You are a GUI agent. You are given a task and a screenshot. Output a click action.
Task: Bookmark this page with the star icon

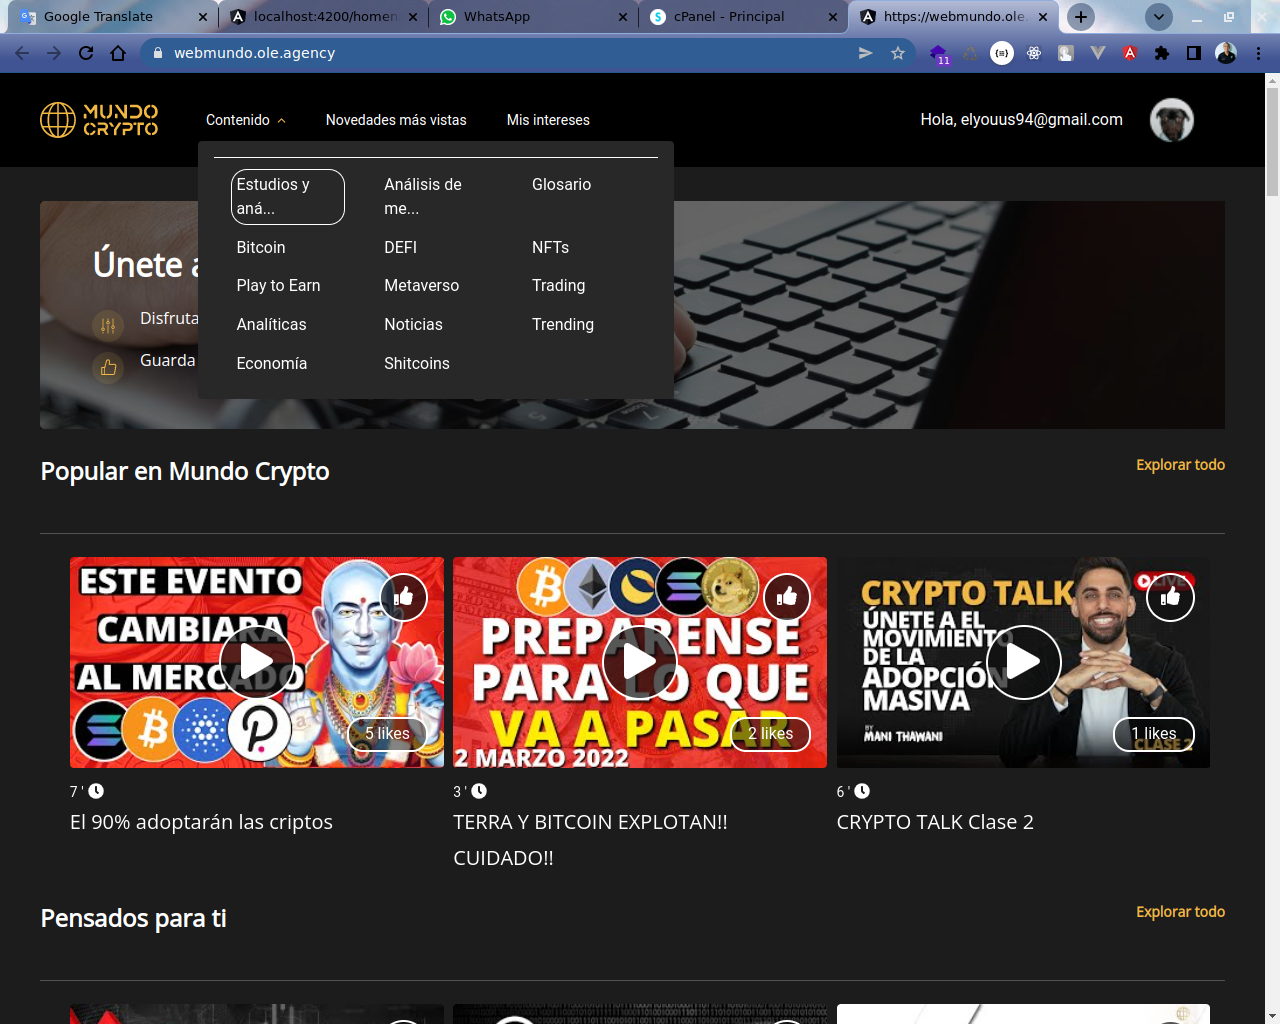coord(898,53)
